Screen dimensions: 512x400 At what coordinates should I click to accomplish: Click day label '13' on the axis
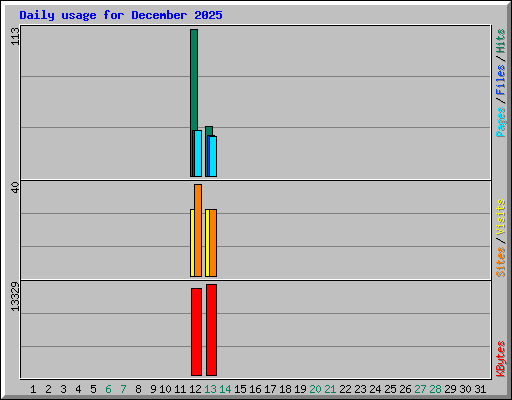click(210, 389)
